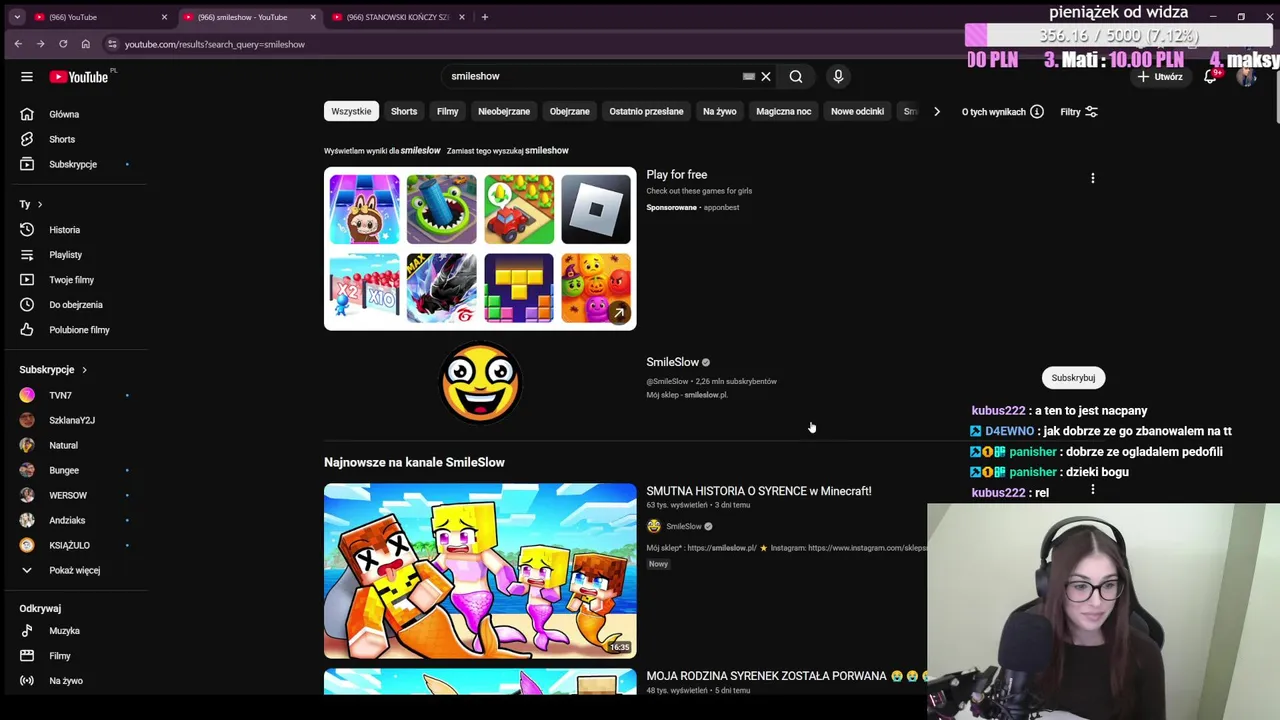
Task: Start voice search with microphone icon
Action: 838,76
